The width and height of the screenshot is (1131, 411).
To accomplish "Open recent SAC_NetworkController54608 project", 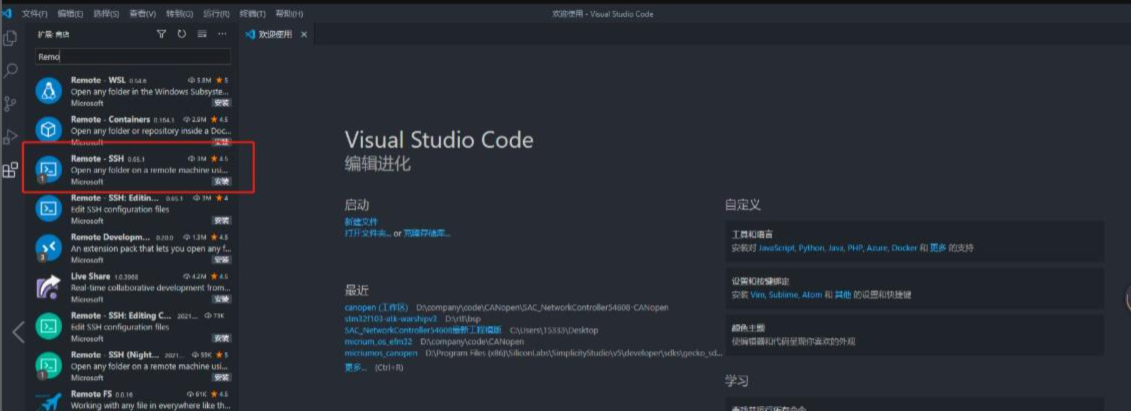I will click(423, 330).
